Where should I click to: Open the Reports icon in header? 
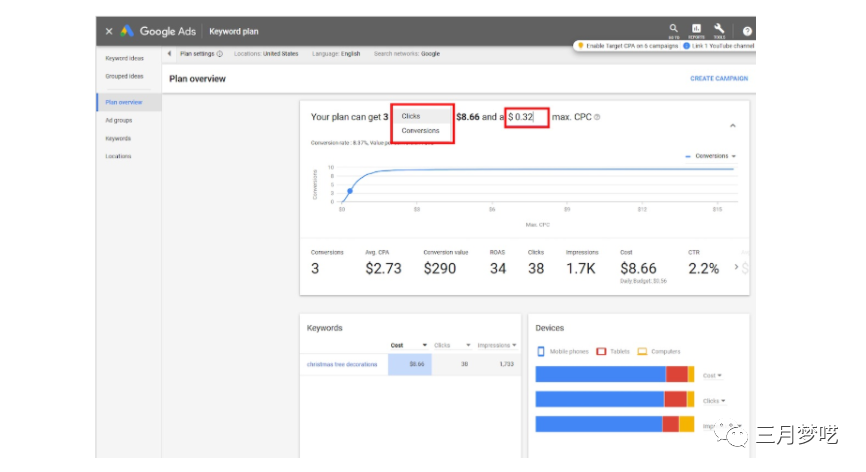coord(696,29)
